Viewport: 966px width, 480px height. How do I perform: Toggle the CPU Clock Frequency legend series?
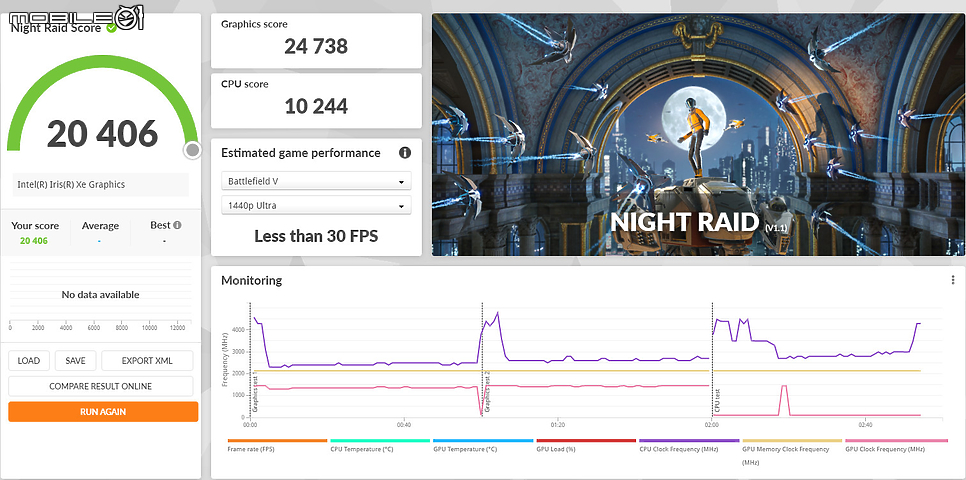point(689,445)
